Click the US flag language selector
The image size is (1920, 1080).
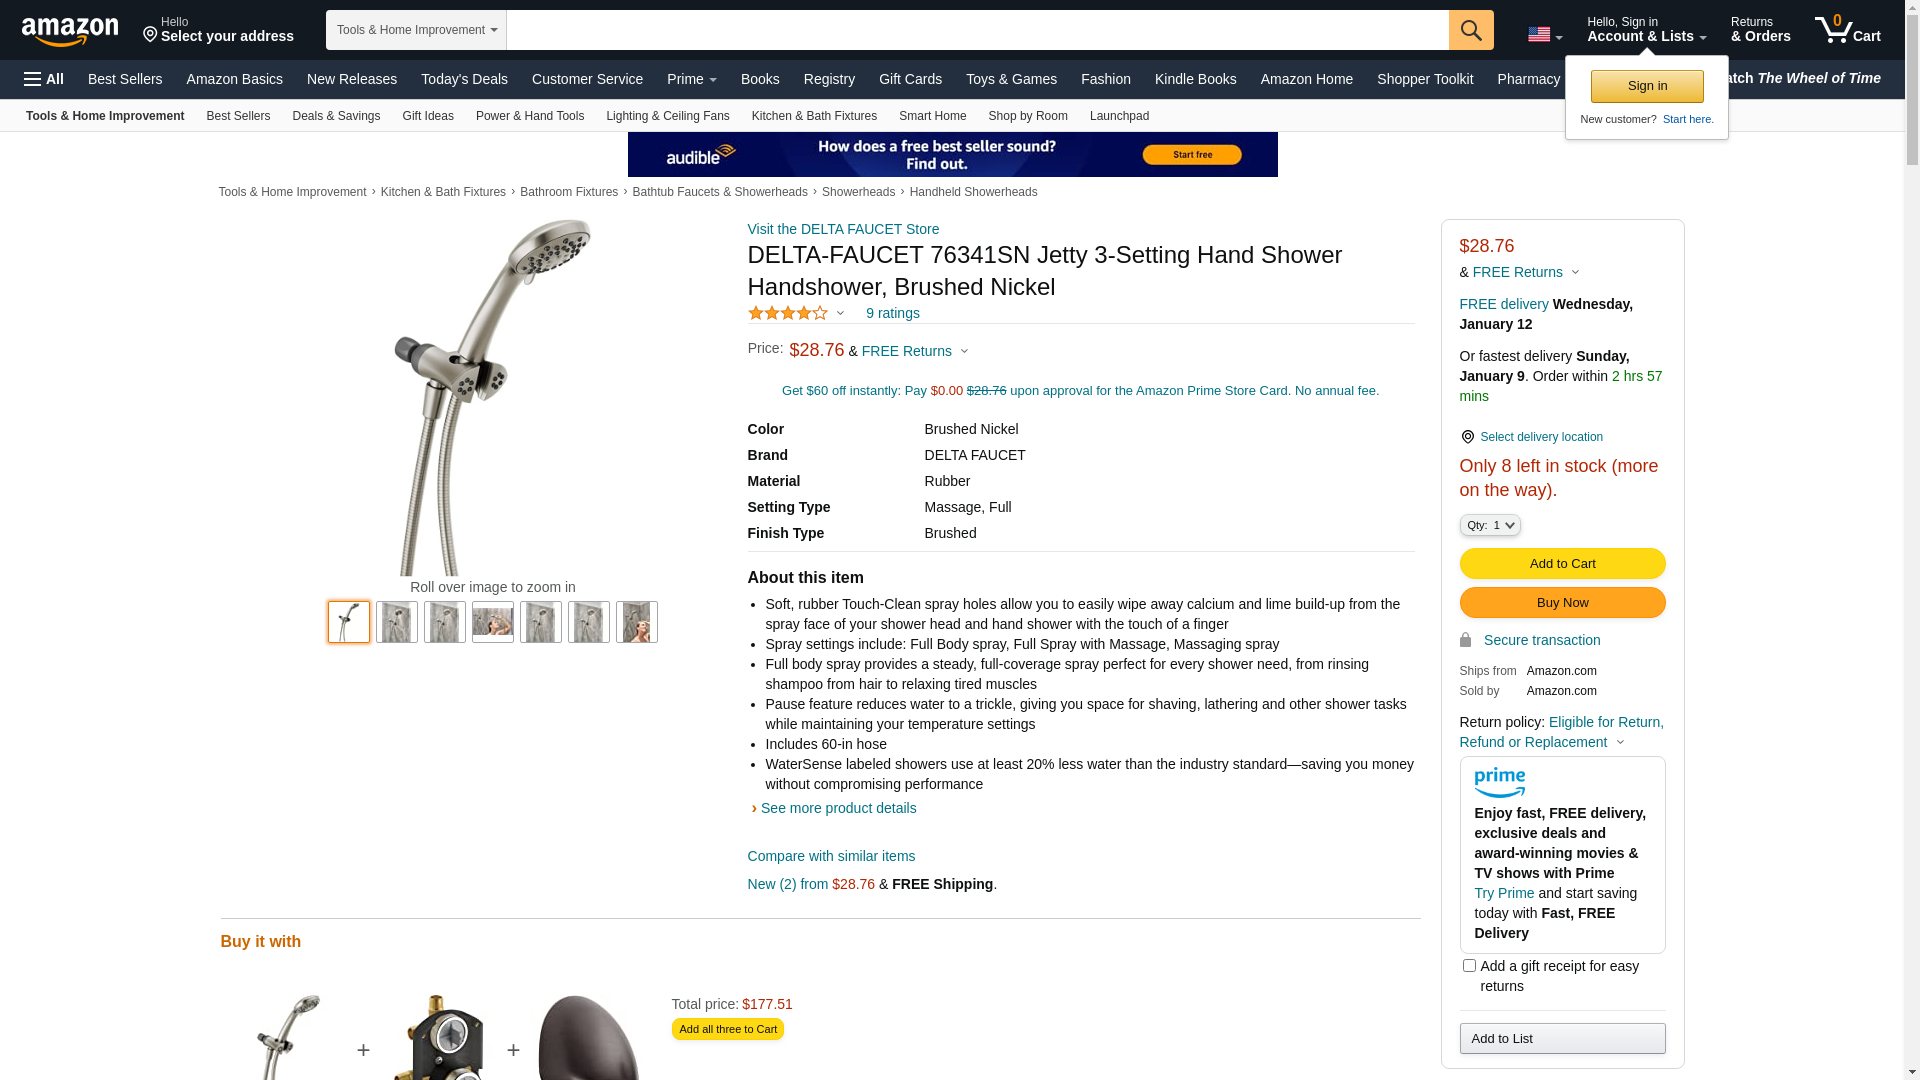click(1545, 35)
